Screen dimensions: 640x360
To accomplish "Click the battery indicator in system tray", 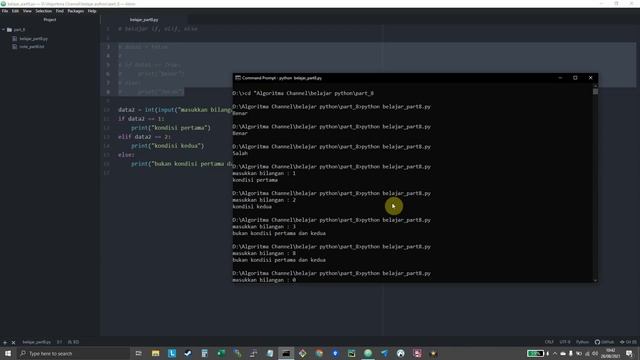I will coord(535,353).
